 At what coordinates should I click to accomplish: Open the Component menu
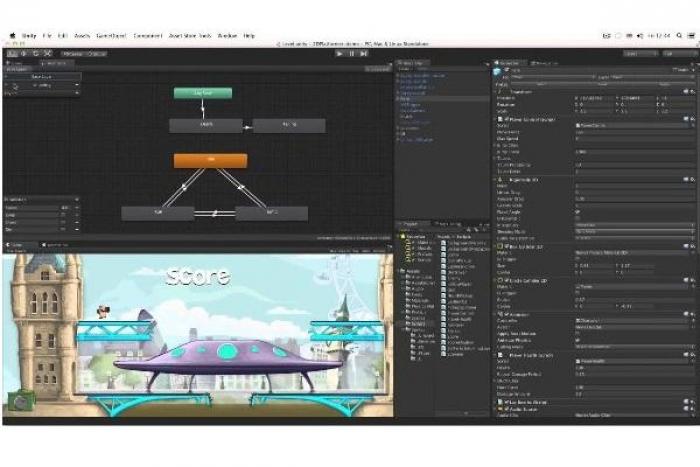pyautogui.click(x=147, y=35)
